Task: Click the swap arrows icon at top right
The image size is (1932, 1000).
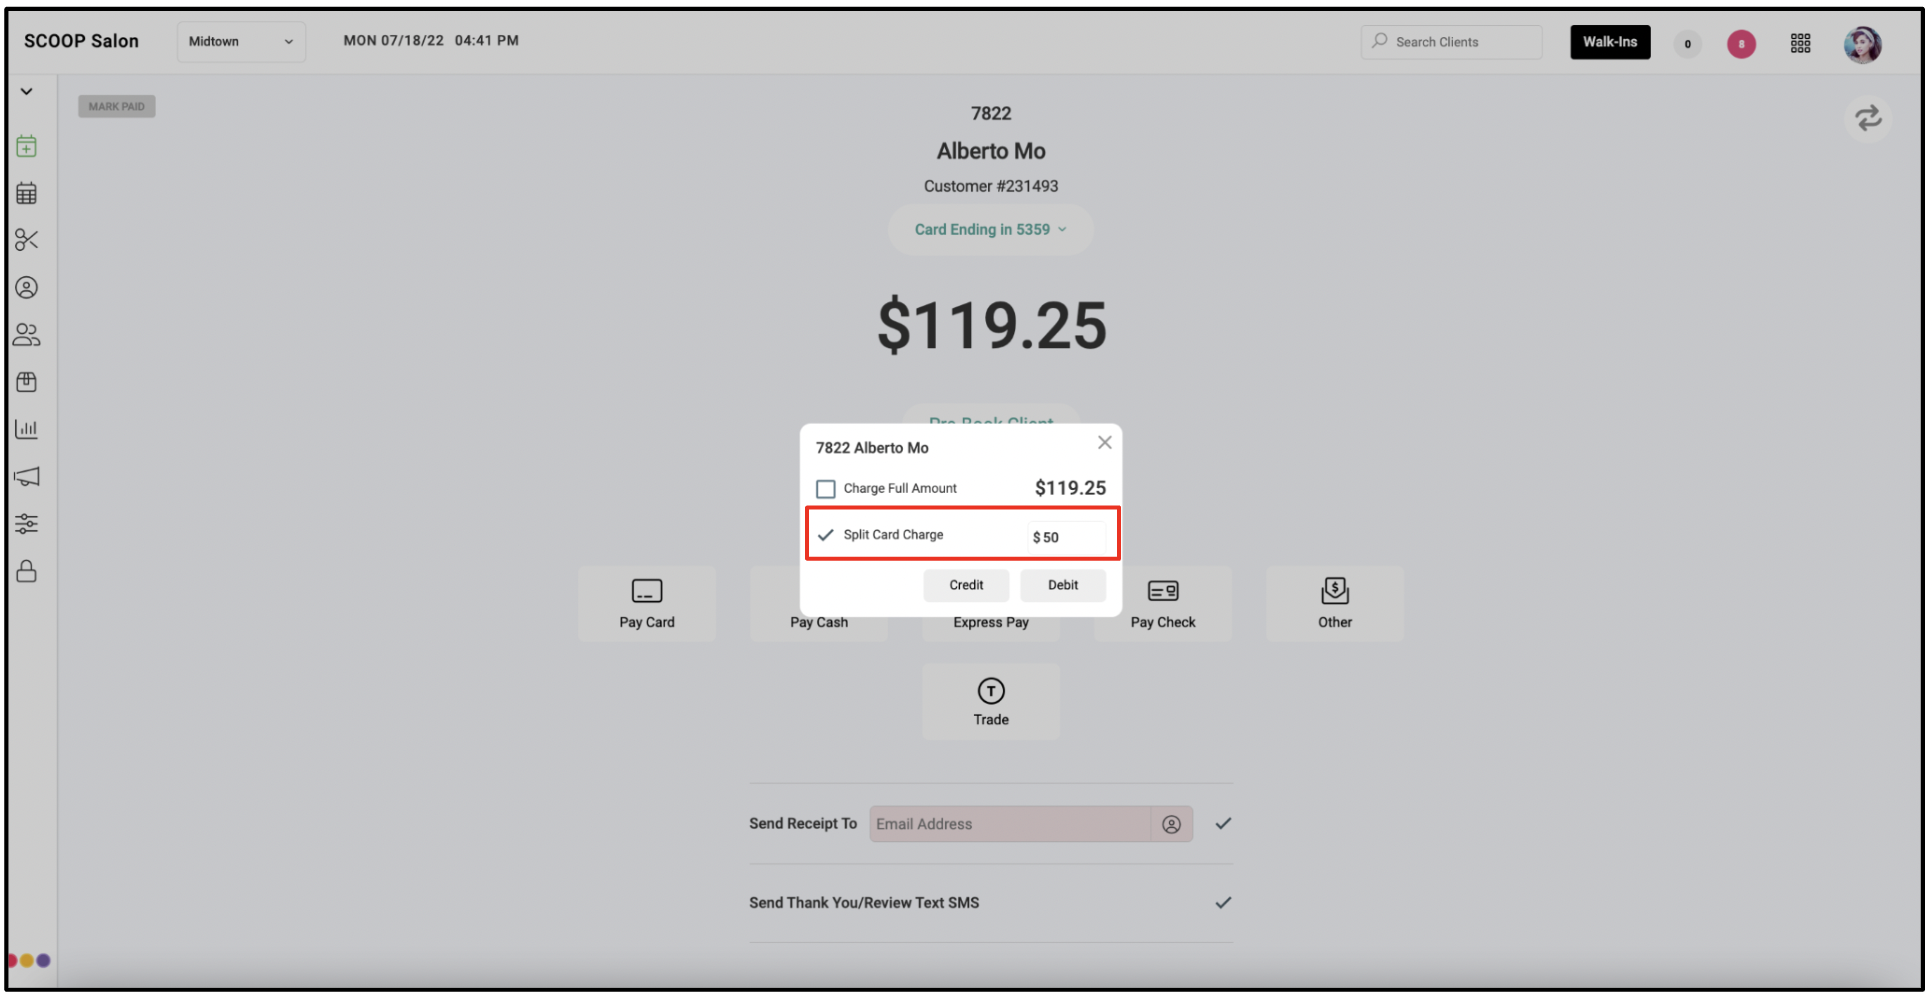Action: (x=1868, y=119)
